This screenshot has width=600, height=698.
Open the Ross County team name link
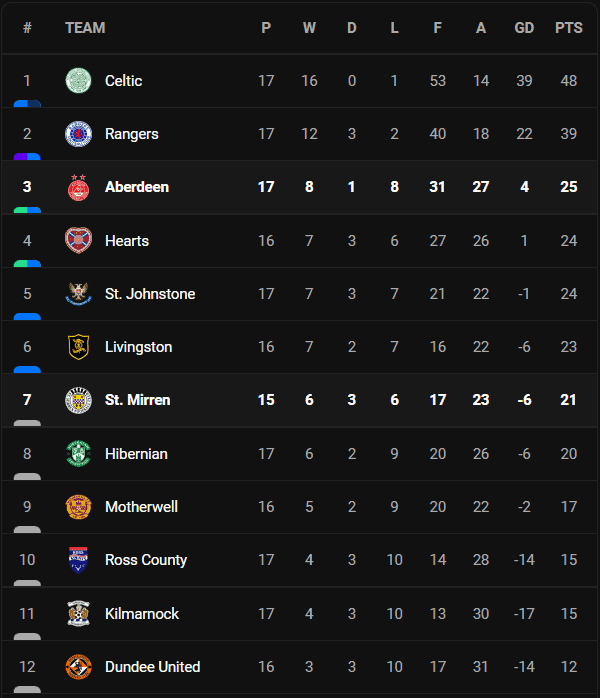pyautogui.click(x=146, y=560)
